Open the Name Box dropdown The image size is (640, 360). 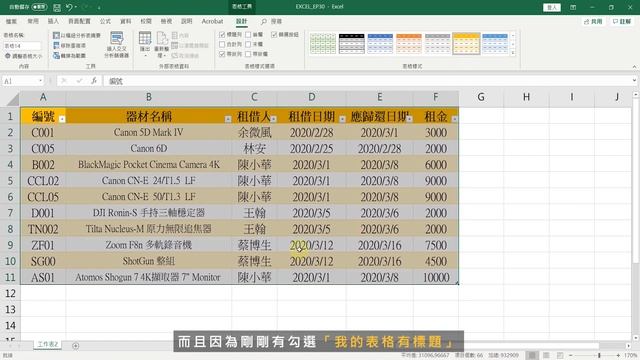click(x=40, y=81)
